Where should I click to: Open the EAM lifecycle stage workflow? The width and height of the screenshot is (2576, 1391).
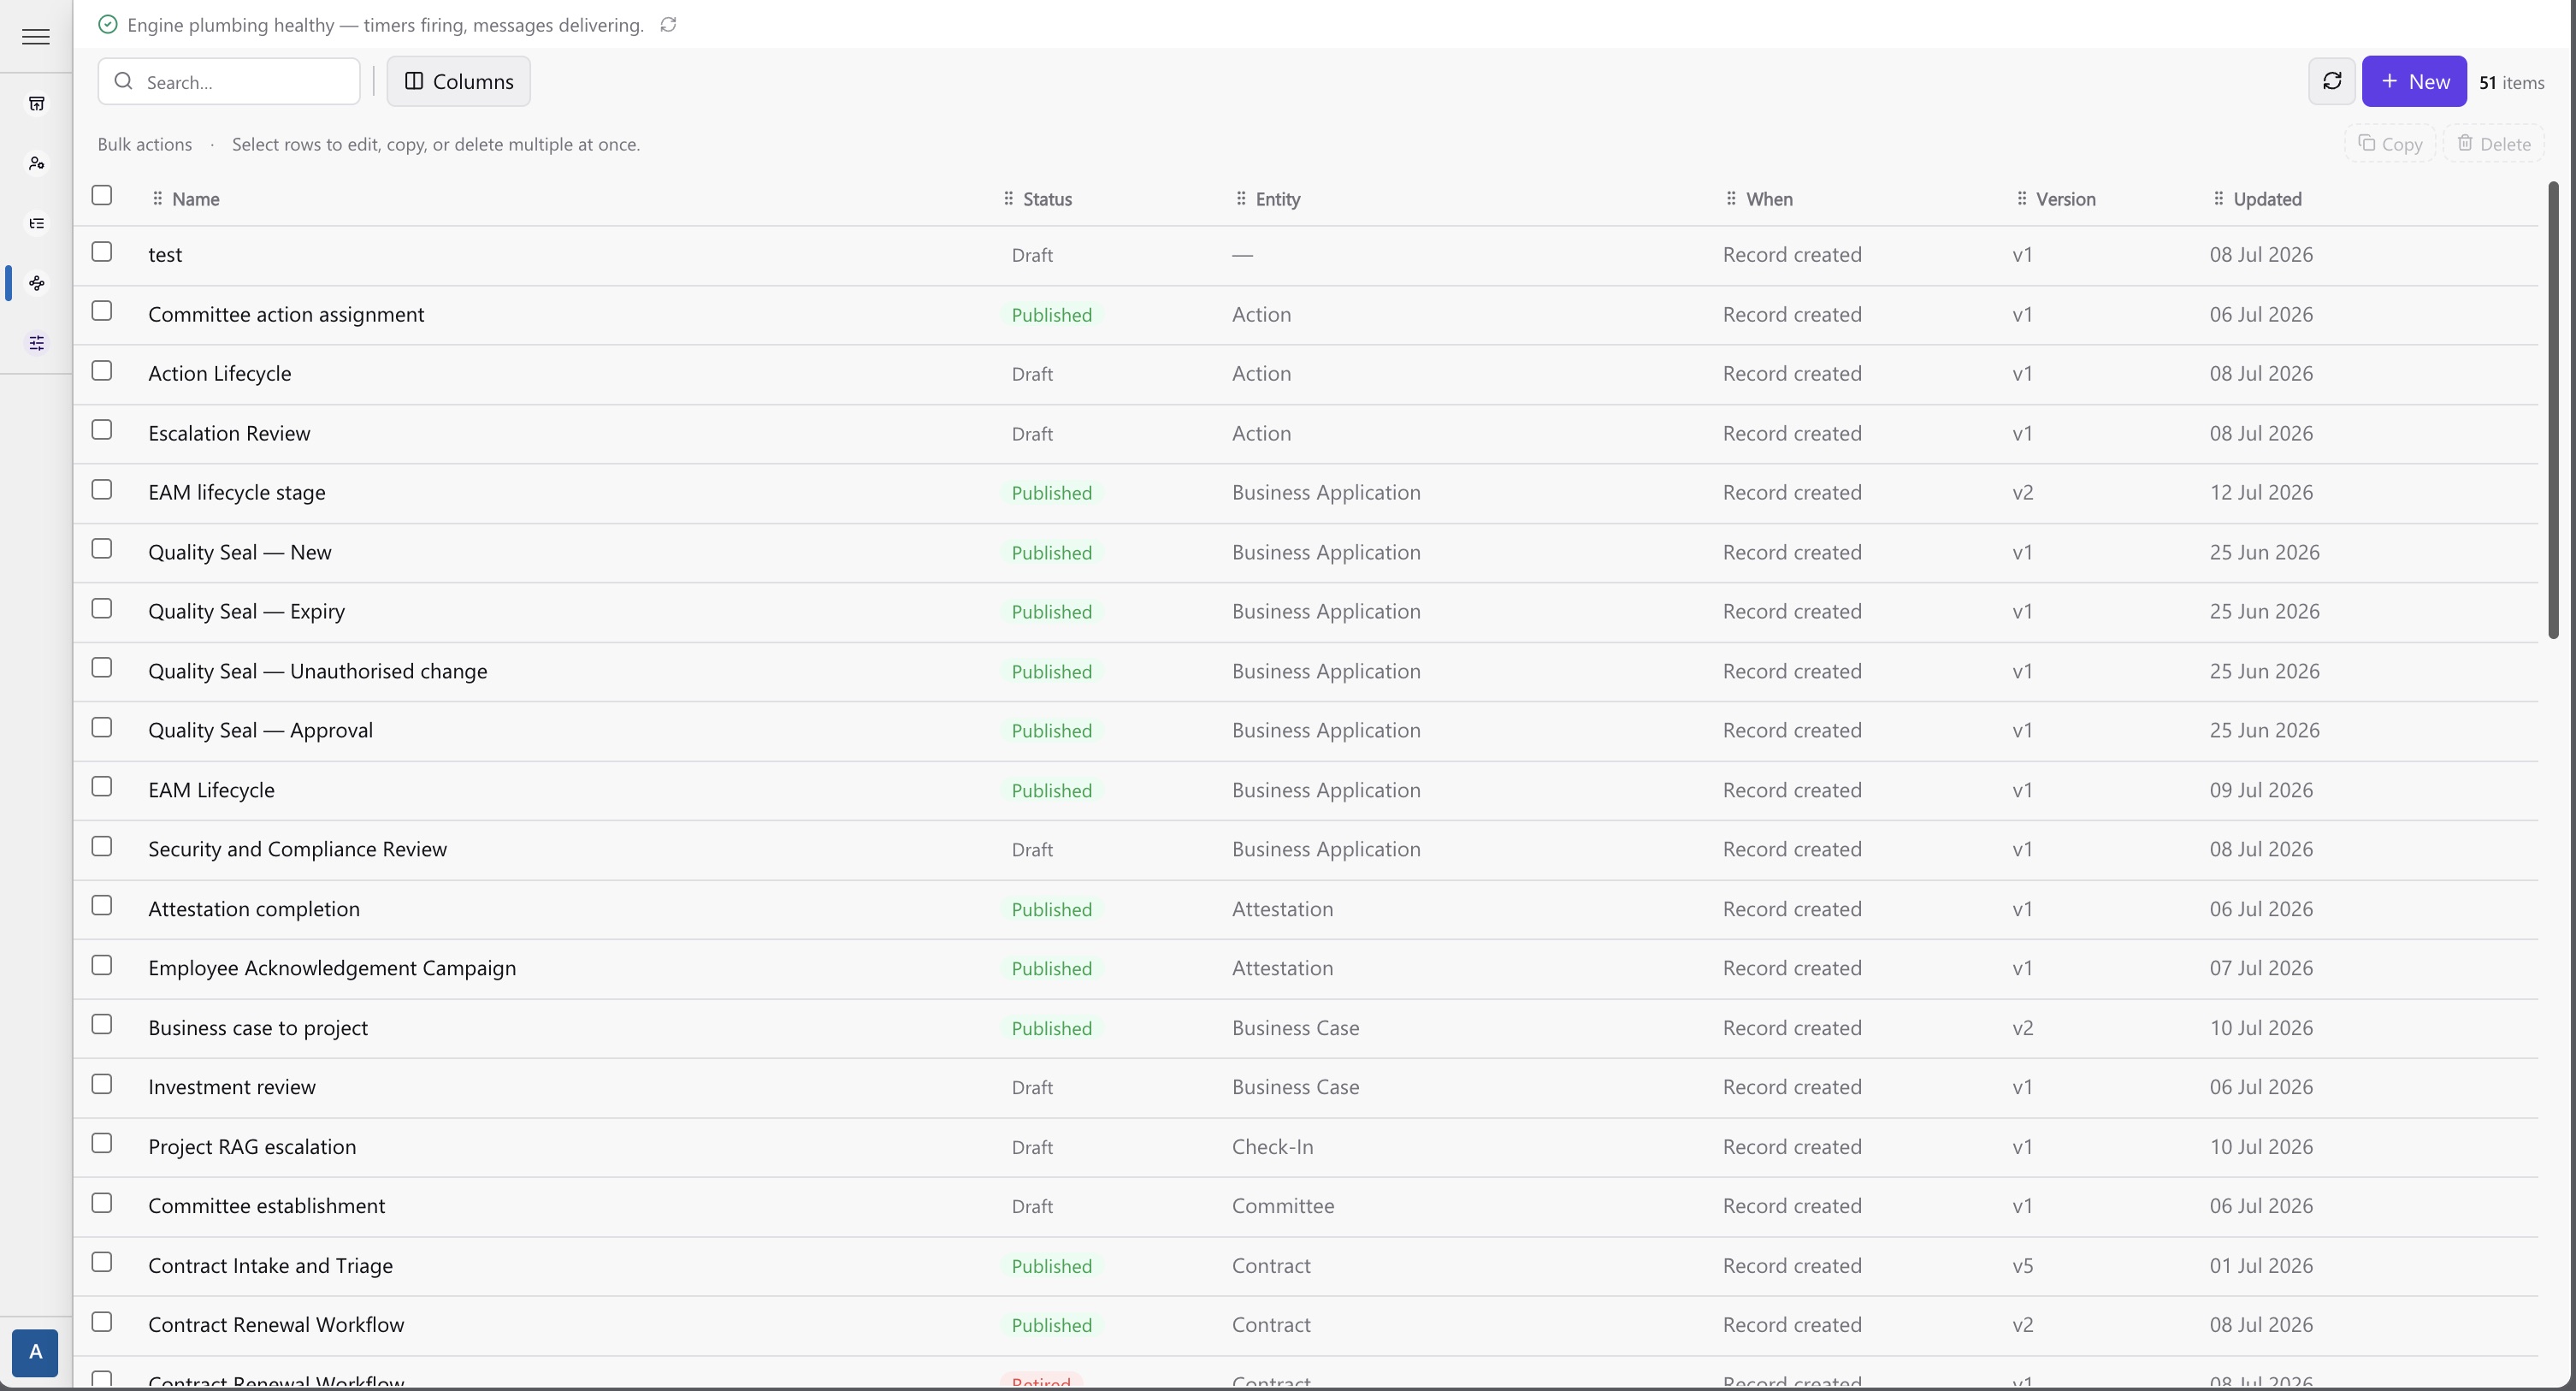coord(237,492)
